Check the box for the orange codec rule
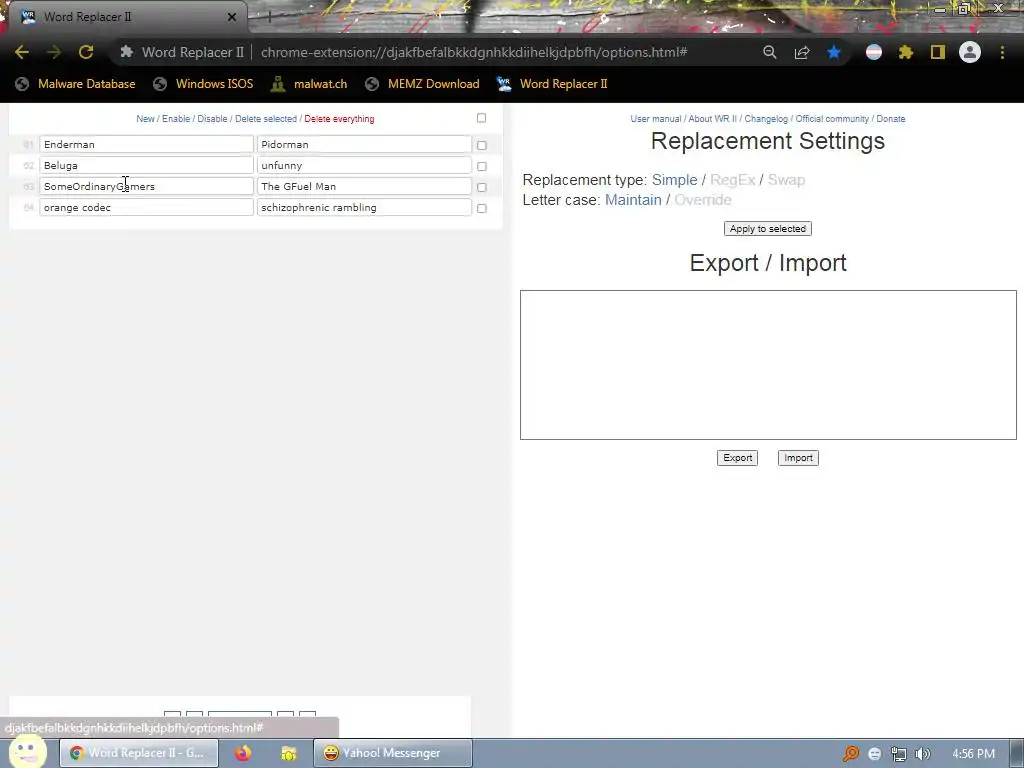The width and height of the screenshot is (1024, 768). pyautogui.click(x=482, y=208)
